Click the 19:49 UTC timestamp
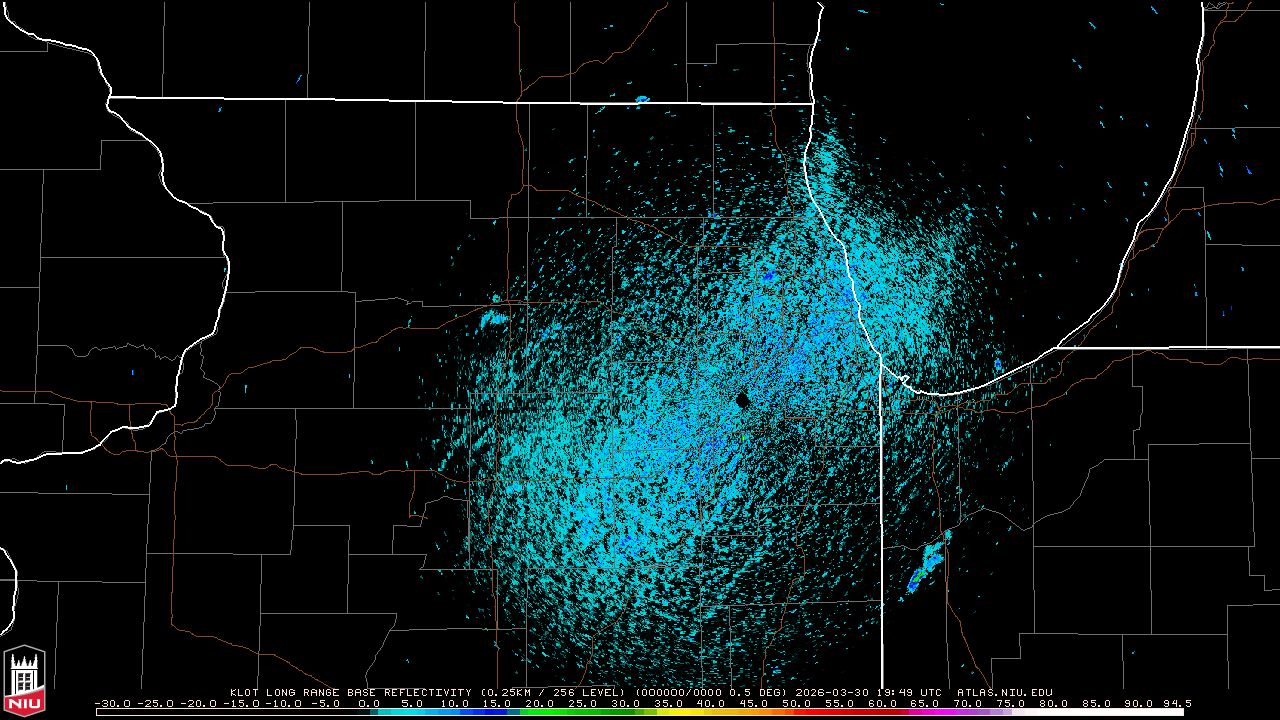This screenshot has height=720, width=1280. pos(913,692)
